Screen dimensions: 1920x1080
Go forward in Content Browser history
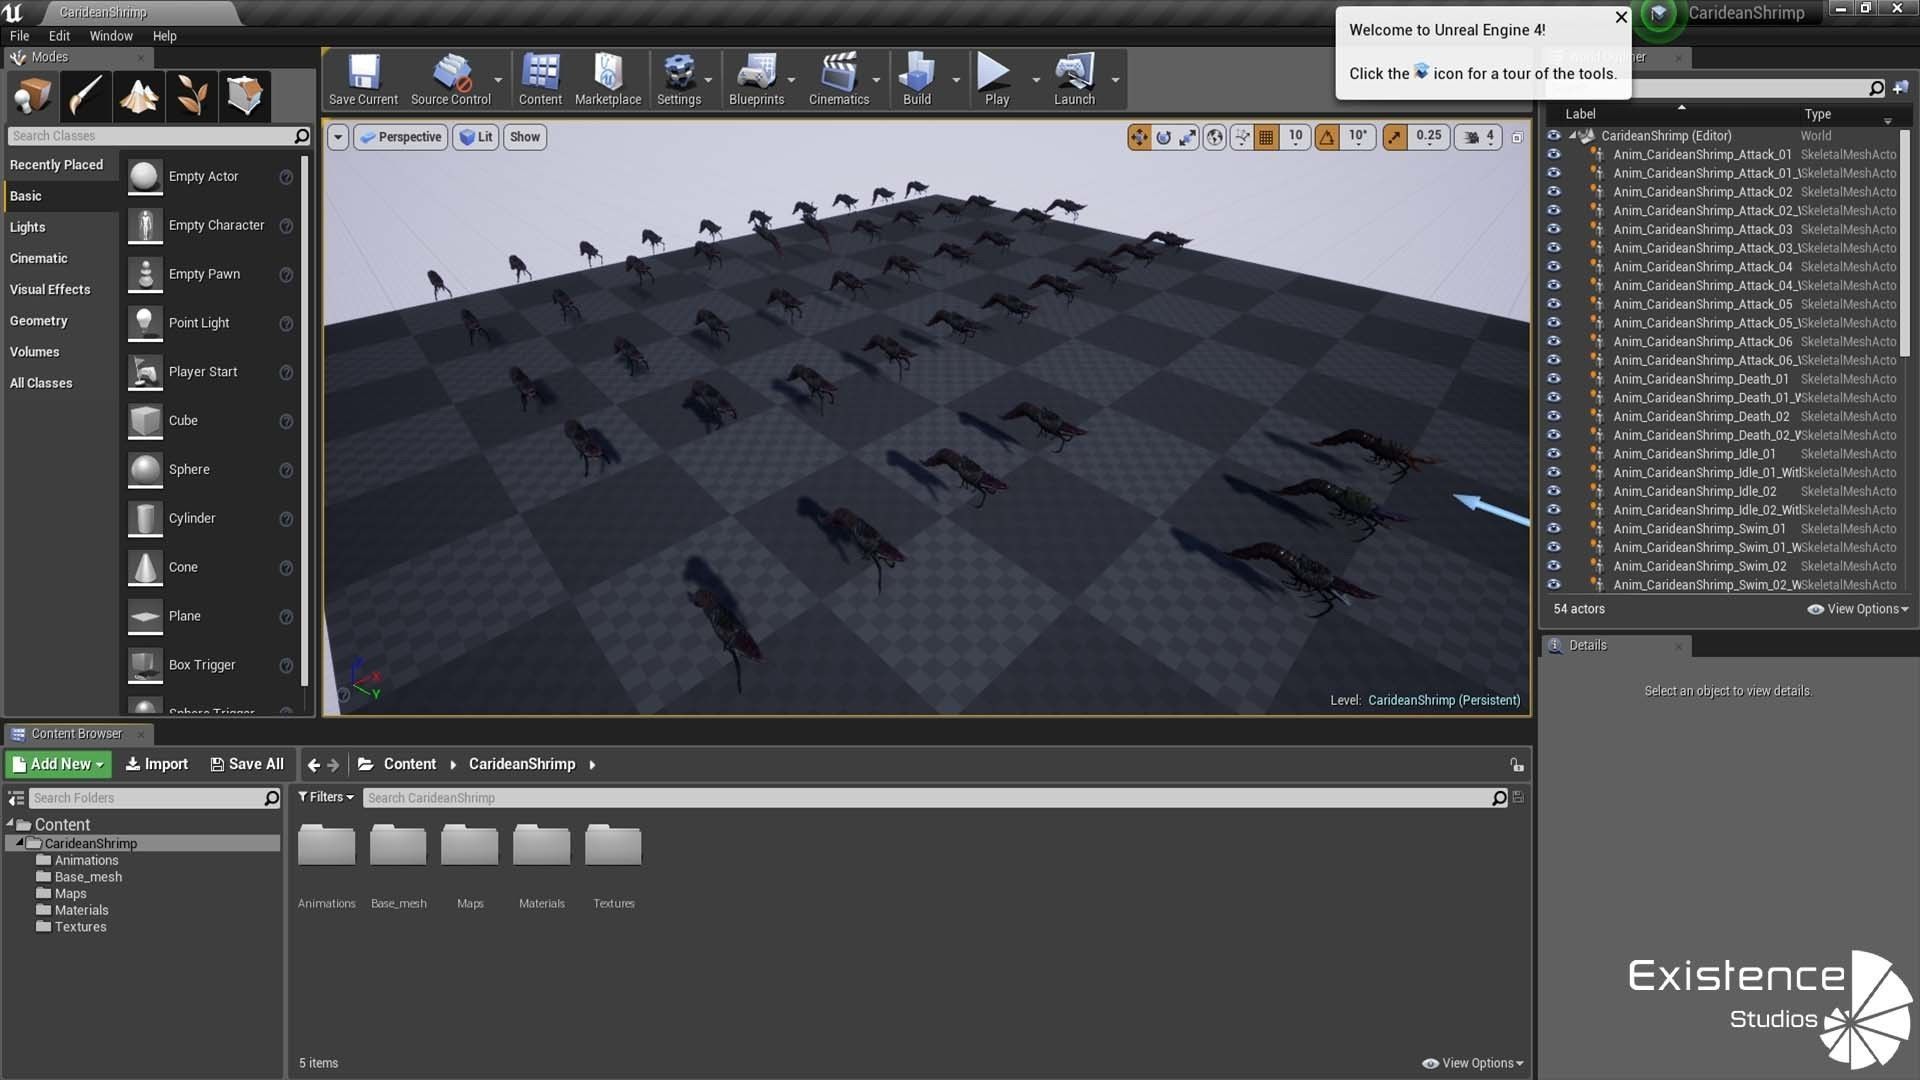[334, 765]
